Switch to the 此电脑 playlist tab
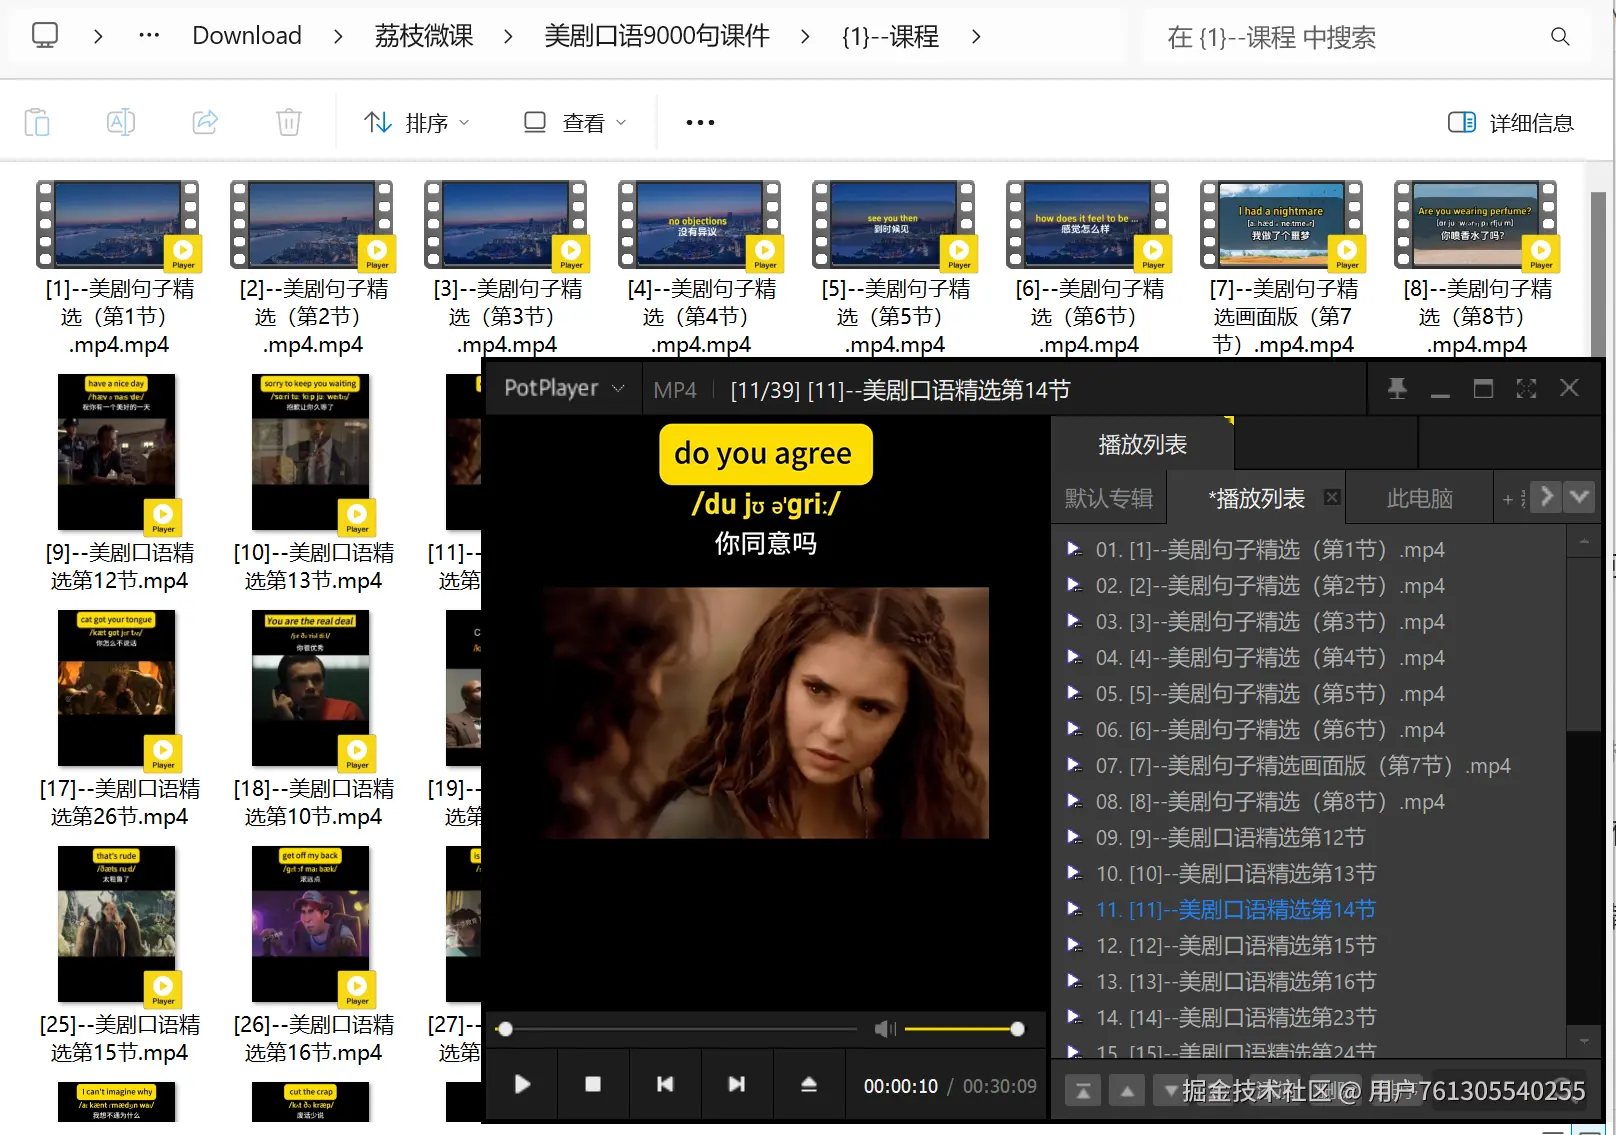This screenshot has height=1135, width=1616. click(x=1419, y=498)
